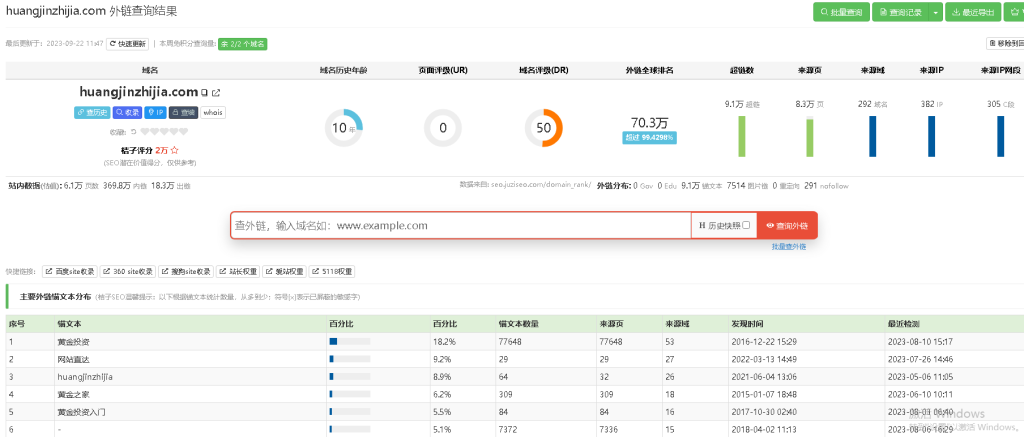Click the 291 nofollow stat
The height and width of the screenshot is (437, 1024).
click(826, 186)
